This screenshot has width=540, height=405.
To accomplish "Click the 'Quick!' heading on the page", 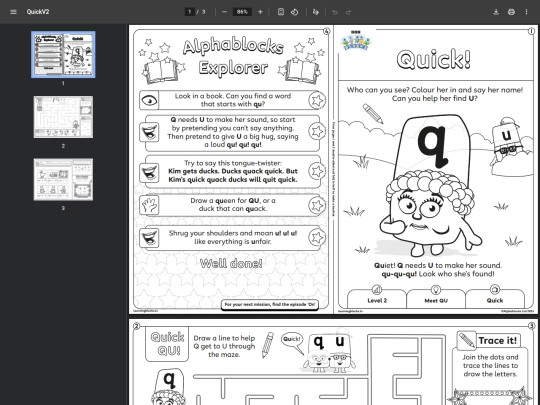I will 434,60.
